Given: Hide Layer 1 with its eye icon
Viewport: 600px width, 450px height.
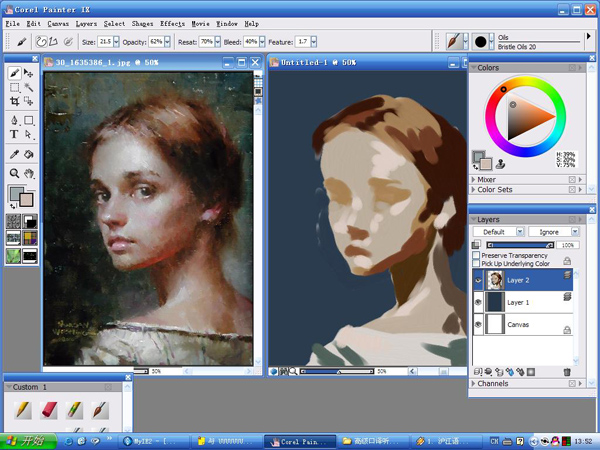Looking at the screenshot, I should coord(478,302).
